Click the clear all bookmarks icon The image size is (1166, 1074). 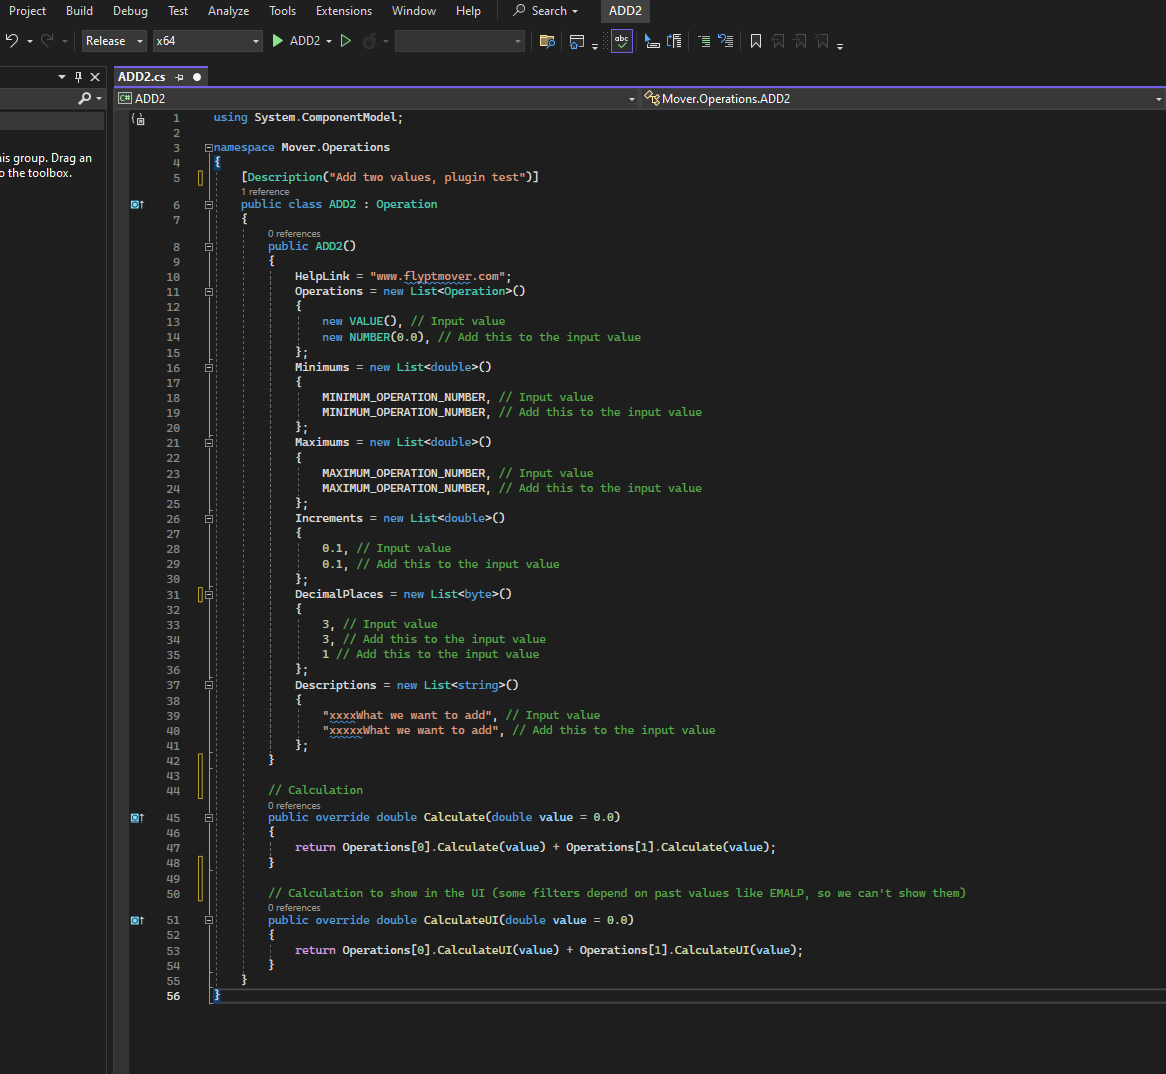point(822,41)
